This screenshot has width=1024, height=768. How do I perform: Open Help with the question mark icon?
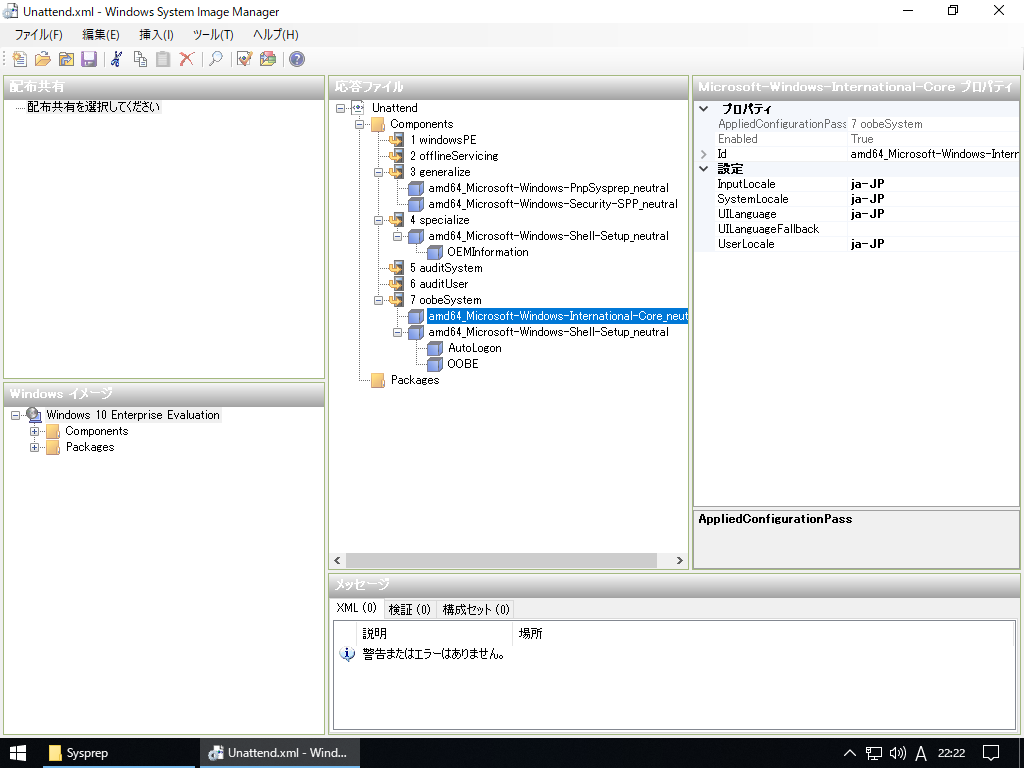(x=296, y=59)
